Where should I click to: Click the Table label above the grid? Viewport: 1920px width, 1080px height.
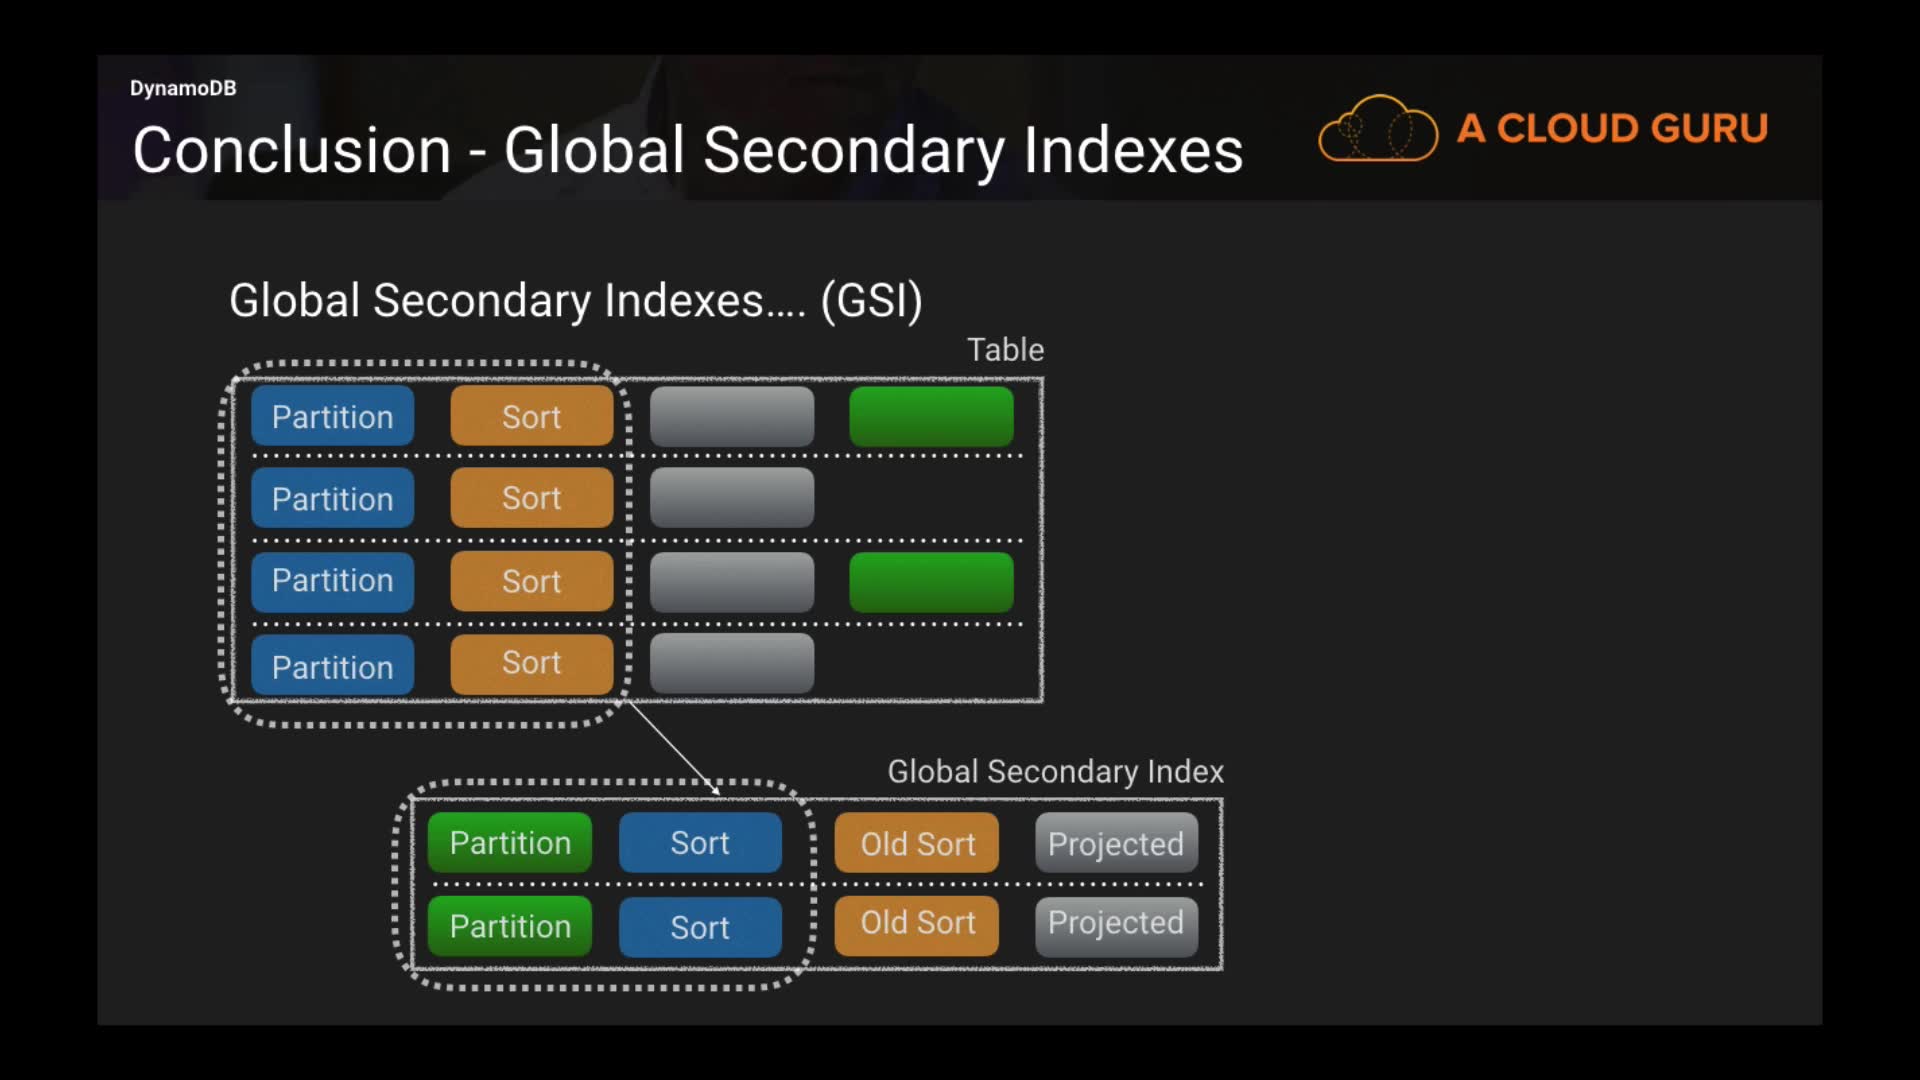pyautogui.click(x=1005, y=350)
